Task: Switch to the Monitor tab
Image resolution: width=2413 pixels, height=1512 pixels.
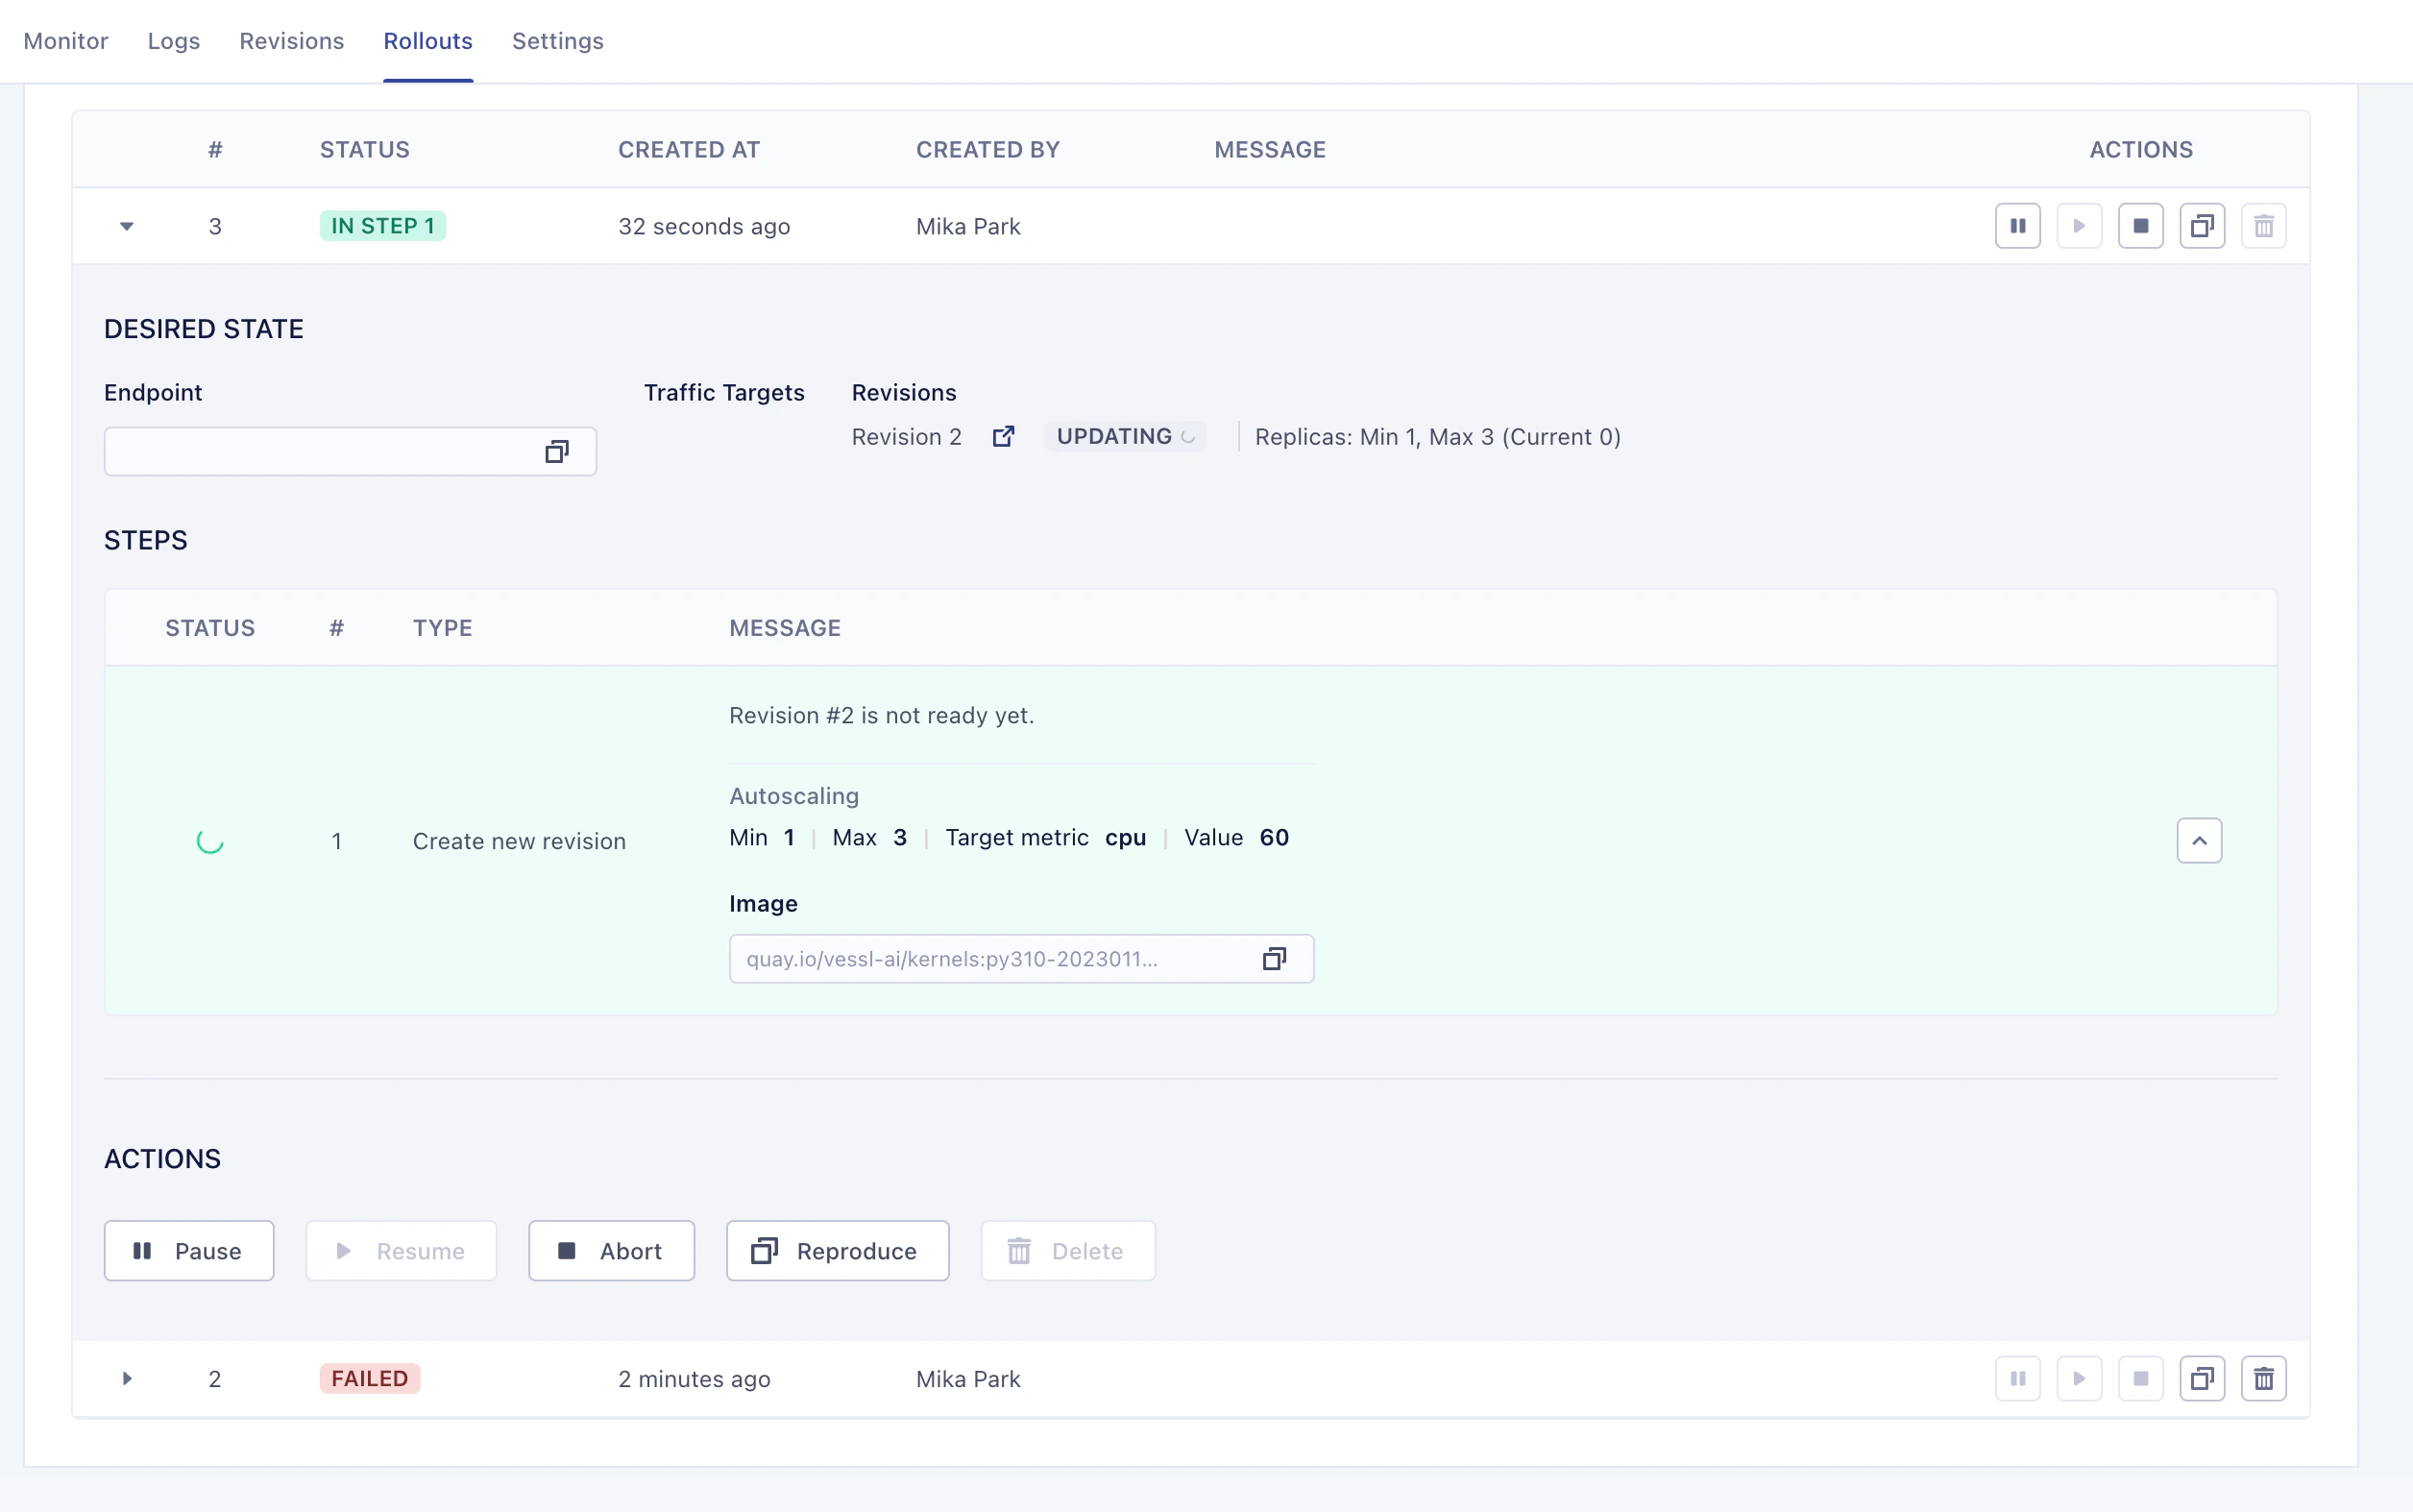Action: tap(66, 41)
